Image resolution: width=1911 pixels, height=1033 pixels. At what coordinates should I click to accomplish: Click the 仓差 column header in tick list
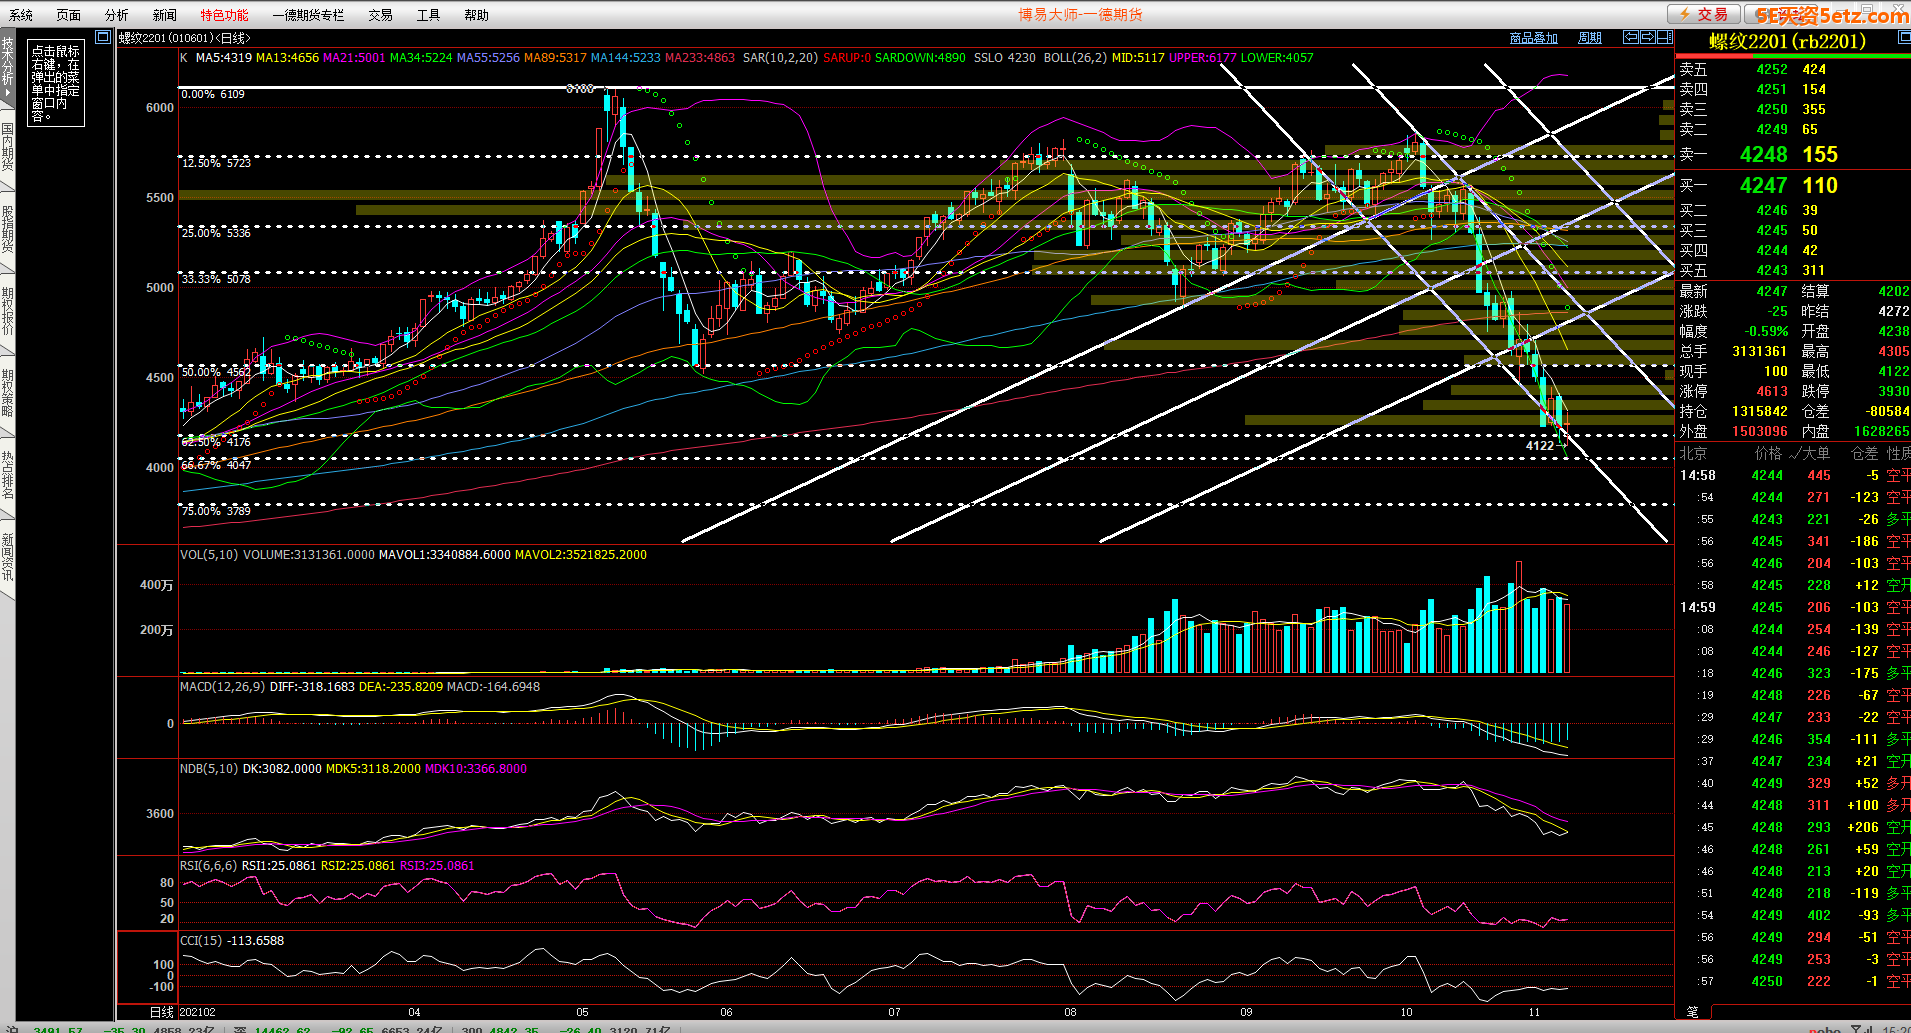(x=1865, y=453)
